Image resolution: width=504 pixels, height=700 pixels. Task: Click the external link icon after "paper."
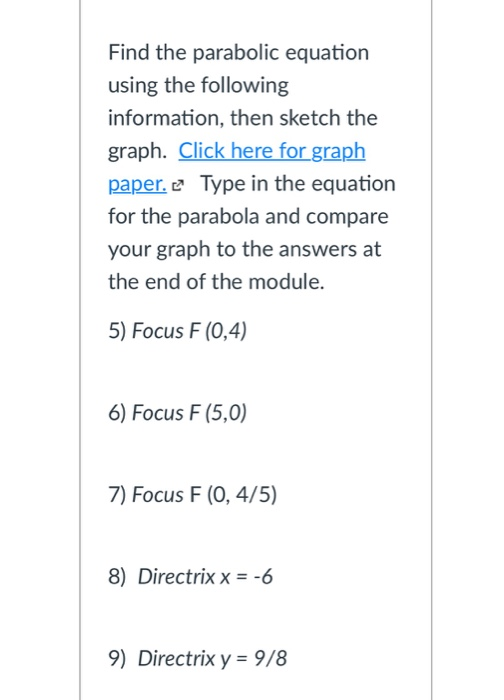(178, 185)
